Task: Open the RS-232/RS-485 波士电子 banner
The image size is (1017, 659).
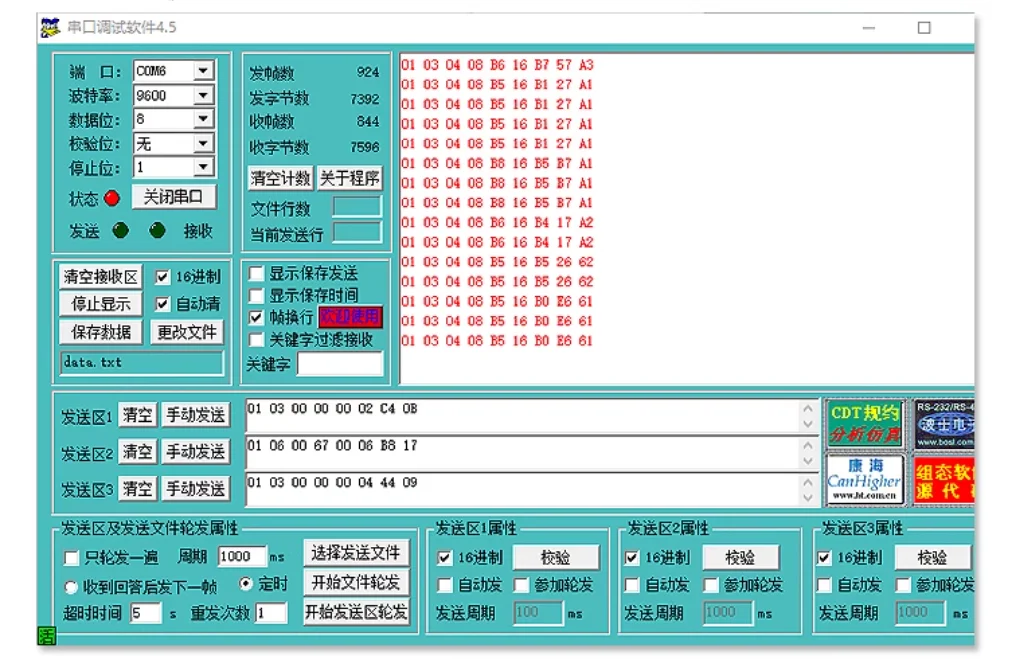Action: pyautogui.click(x=944, y=424)
